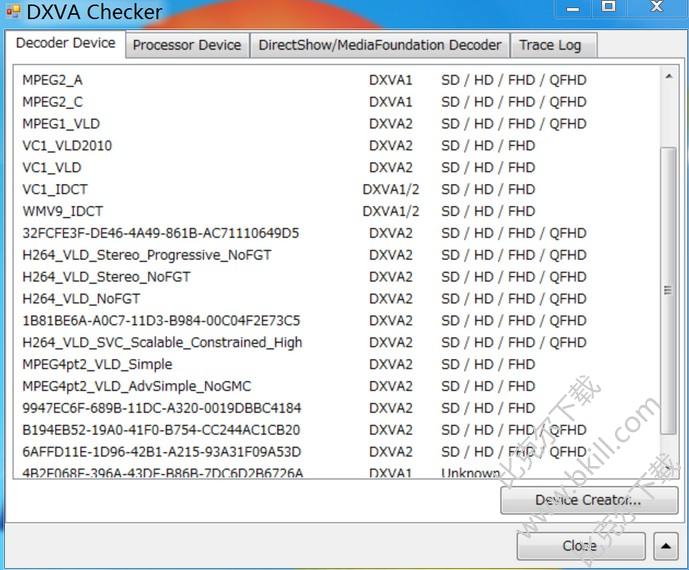Image resolution: width=689 pixels, height=570 pixels.
Task: Select the B194EB52-19A0-41F0-B754-CC244AC1CB20 row
Action: [337, 430]
